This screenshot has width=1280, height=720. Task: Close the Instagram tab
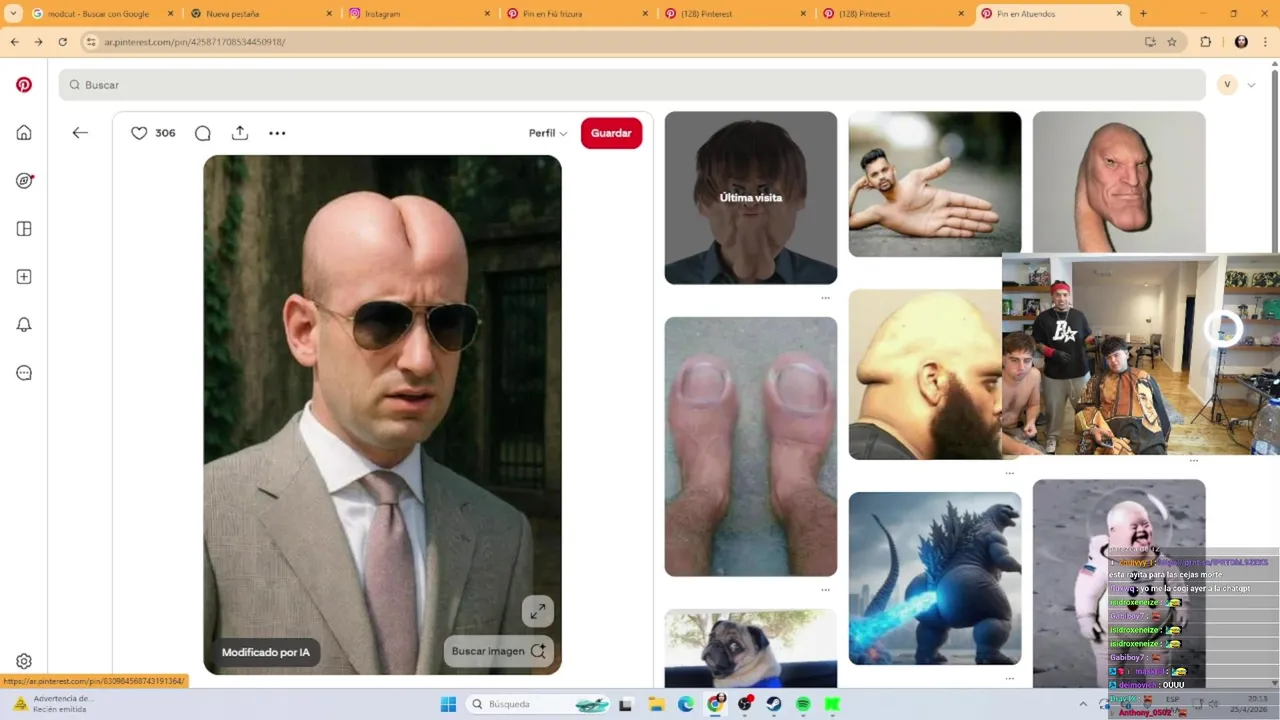(x=487, y=14)
